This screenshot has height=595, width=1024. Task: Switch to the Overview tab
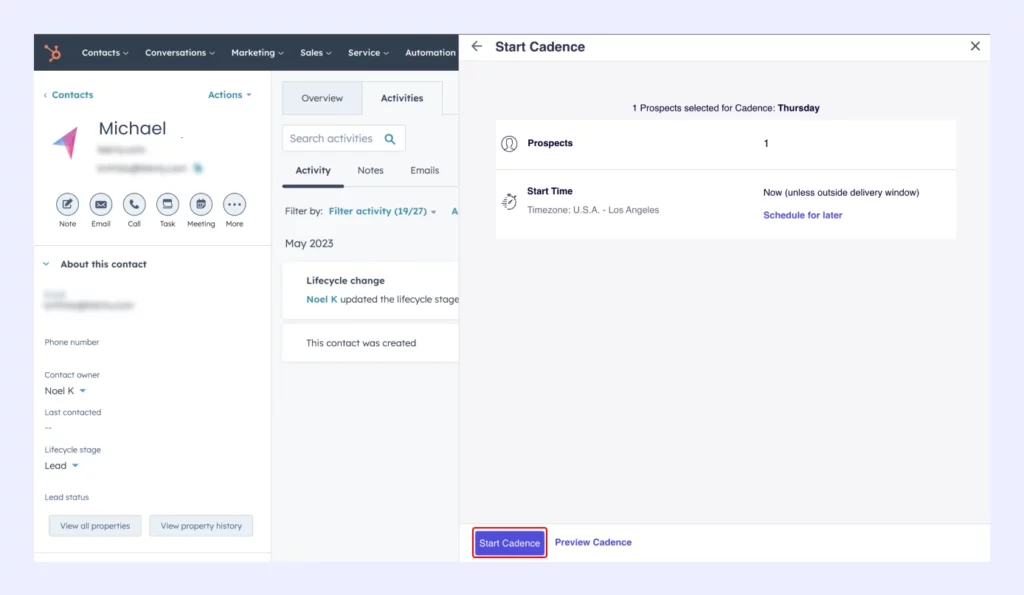click(x=322, y=99)
